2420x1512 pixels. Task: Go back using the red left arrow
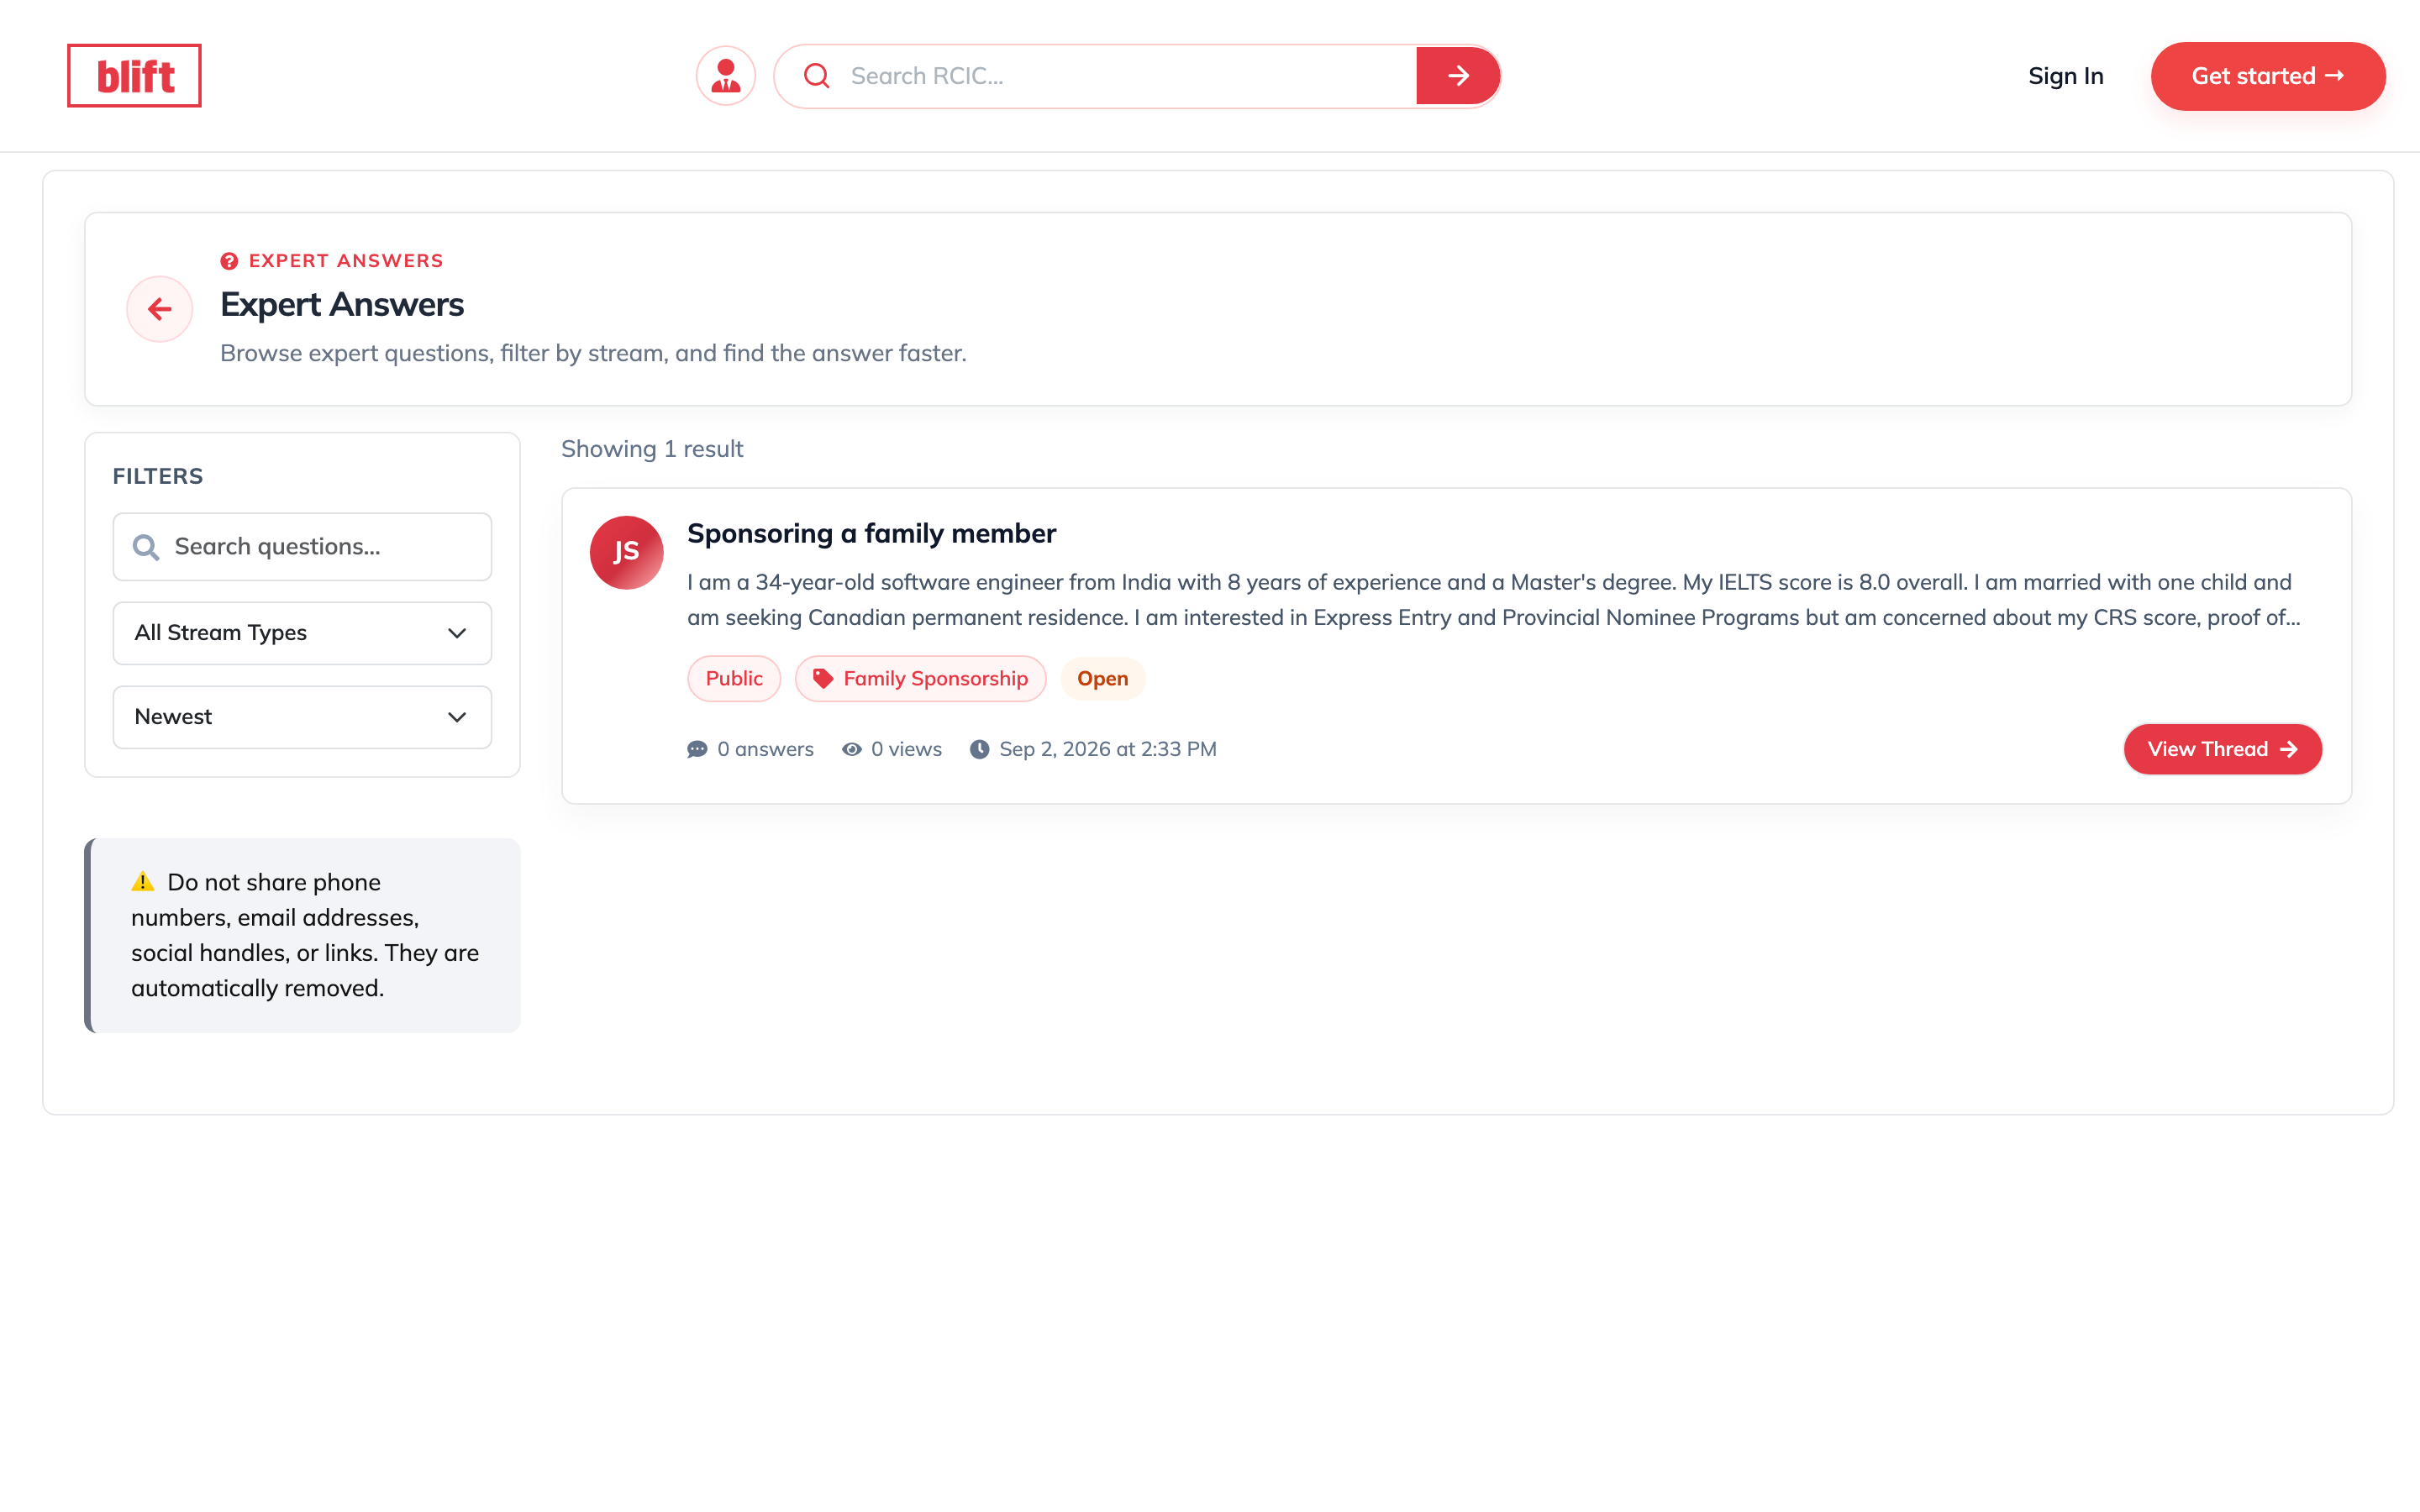tap(160, 309)
